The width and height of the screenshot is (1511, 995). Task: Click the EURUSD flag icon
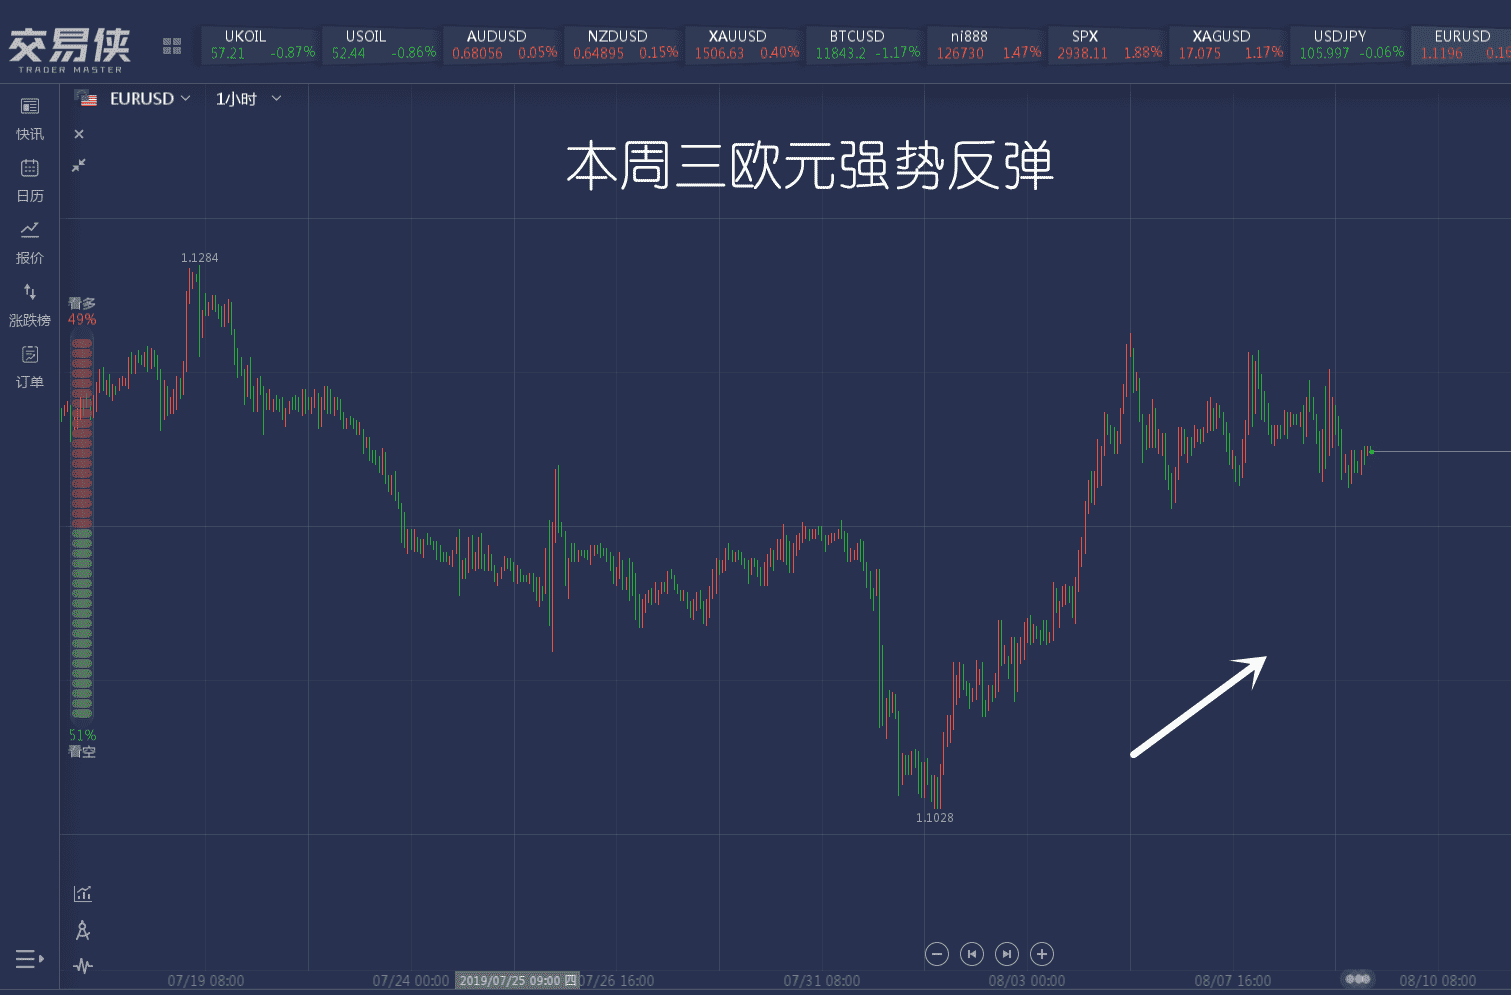tap(87, 98)
